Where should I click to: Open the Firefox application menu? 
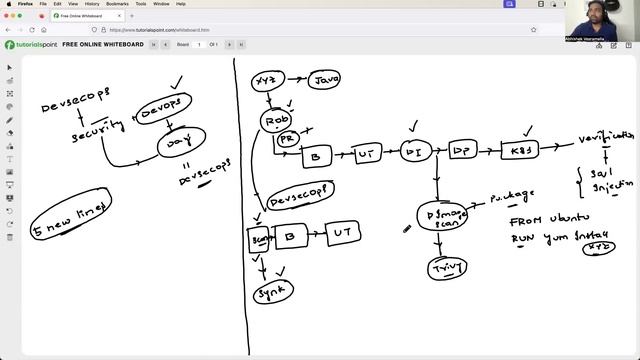point(25,4)
